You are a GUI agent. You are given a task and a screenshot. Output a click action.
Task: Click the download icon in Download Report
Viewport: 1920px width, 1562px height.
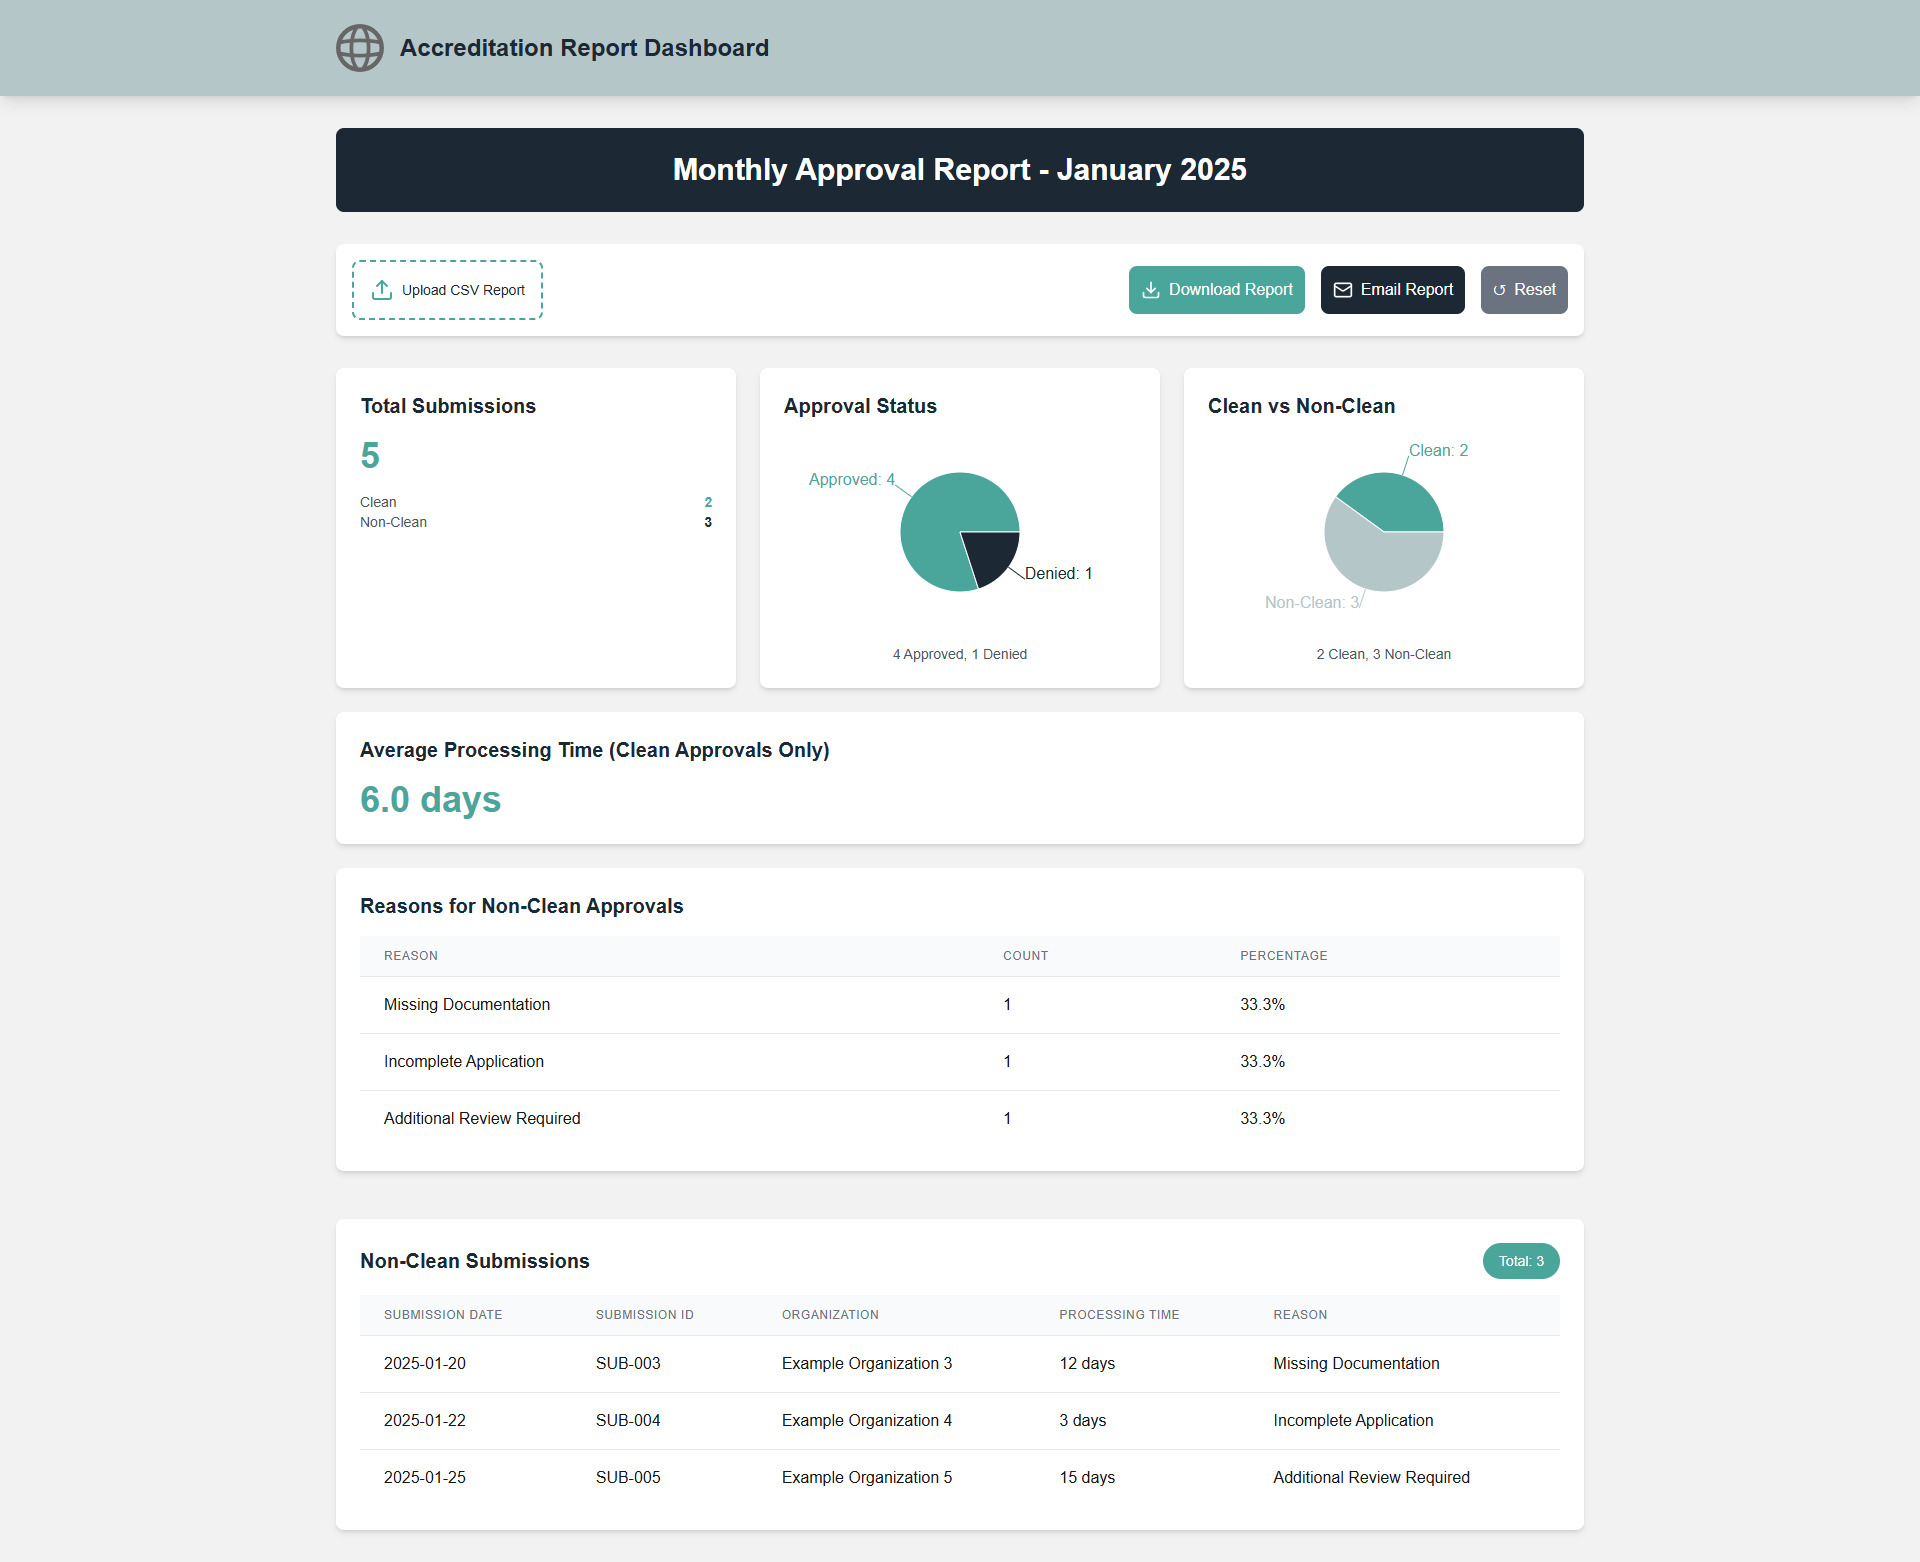pyautogui.click(x=1151, y=290)
